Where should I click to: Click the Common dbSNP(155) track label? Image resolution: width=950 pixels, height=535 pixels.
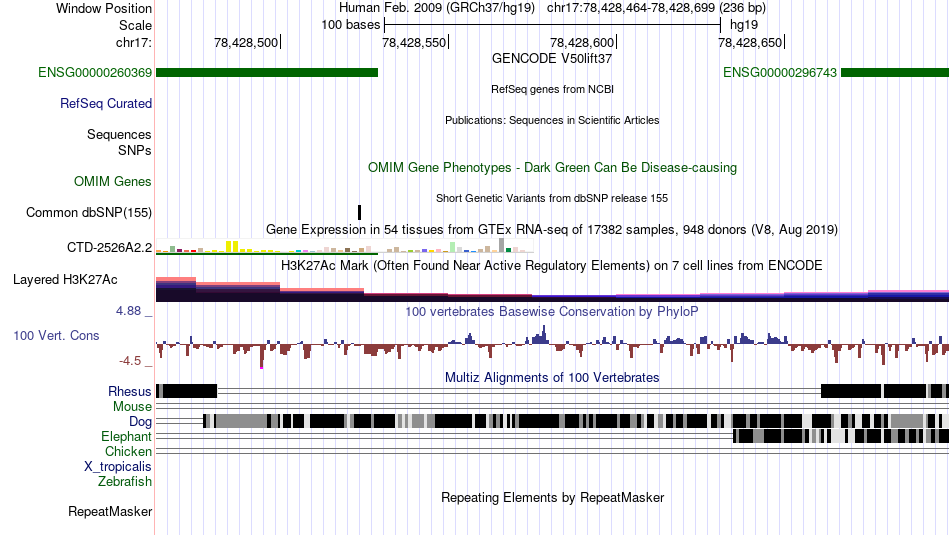point(89,213)
